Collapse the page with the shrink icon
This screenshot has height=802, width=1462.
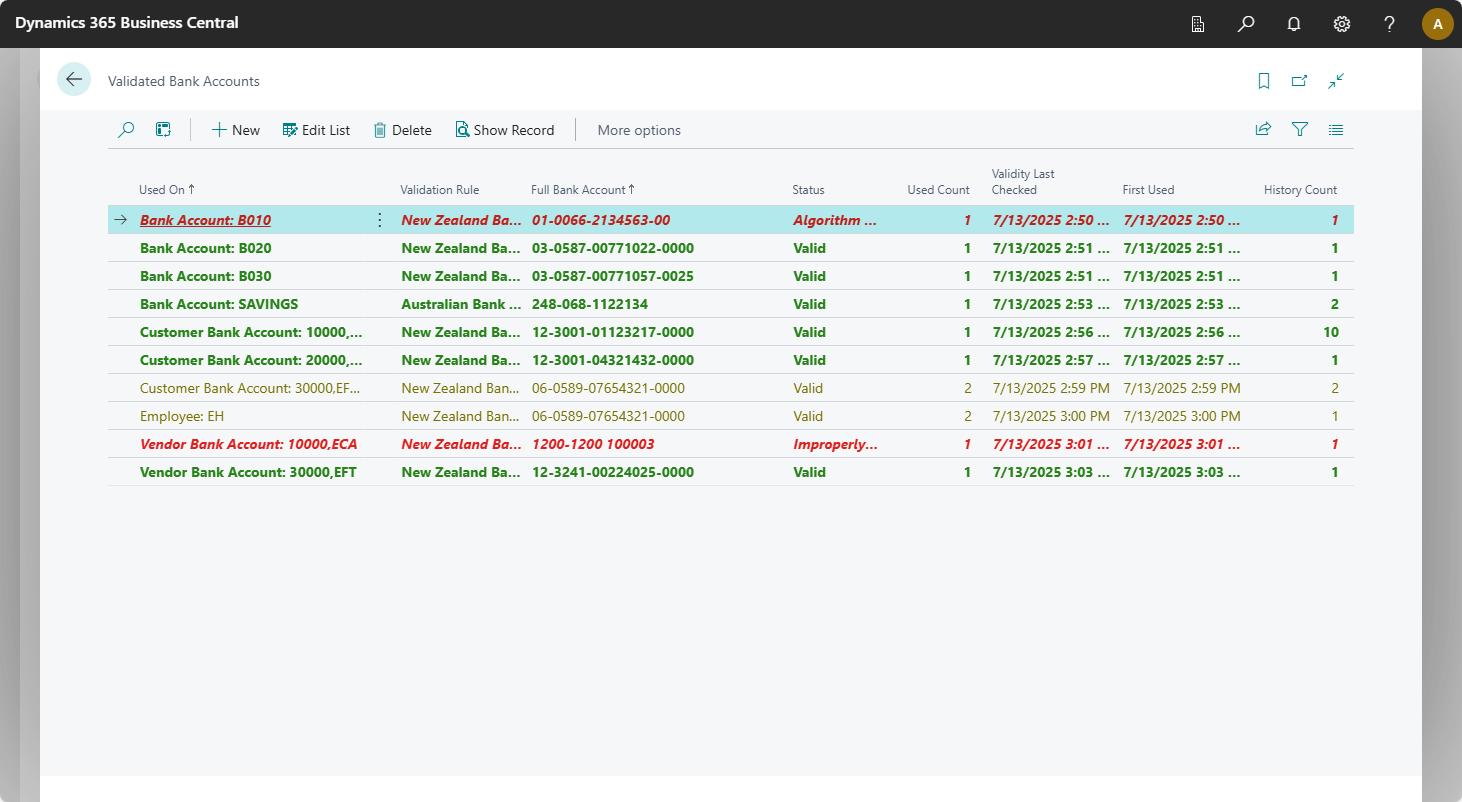click(1336, 81)
